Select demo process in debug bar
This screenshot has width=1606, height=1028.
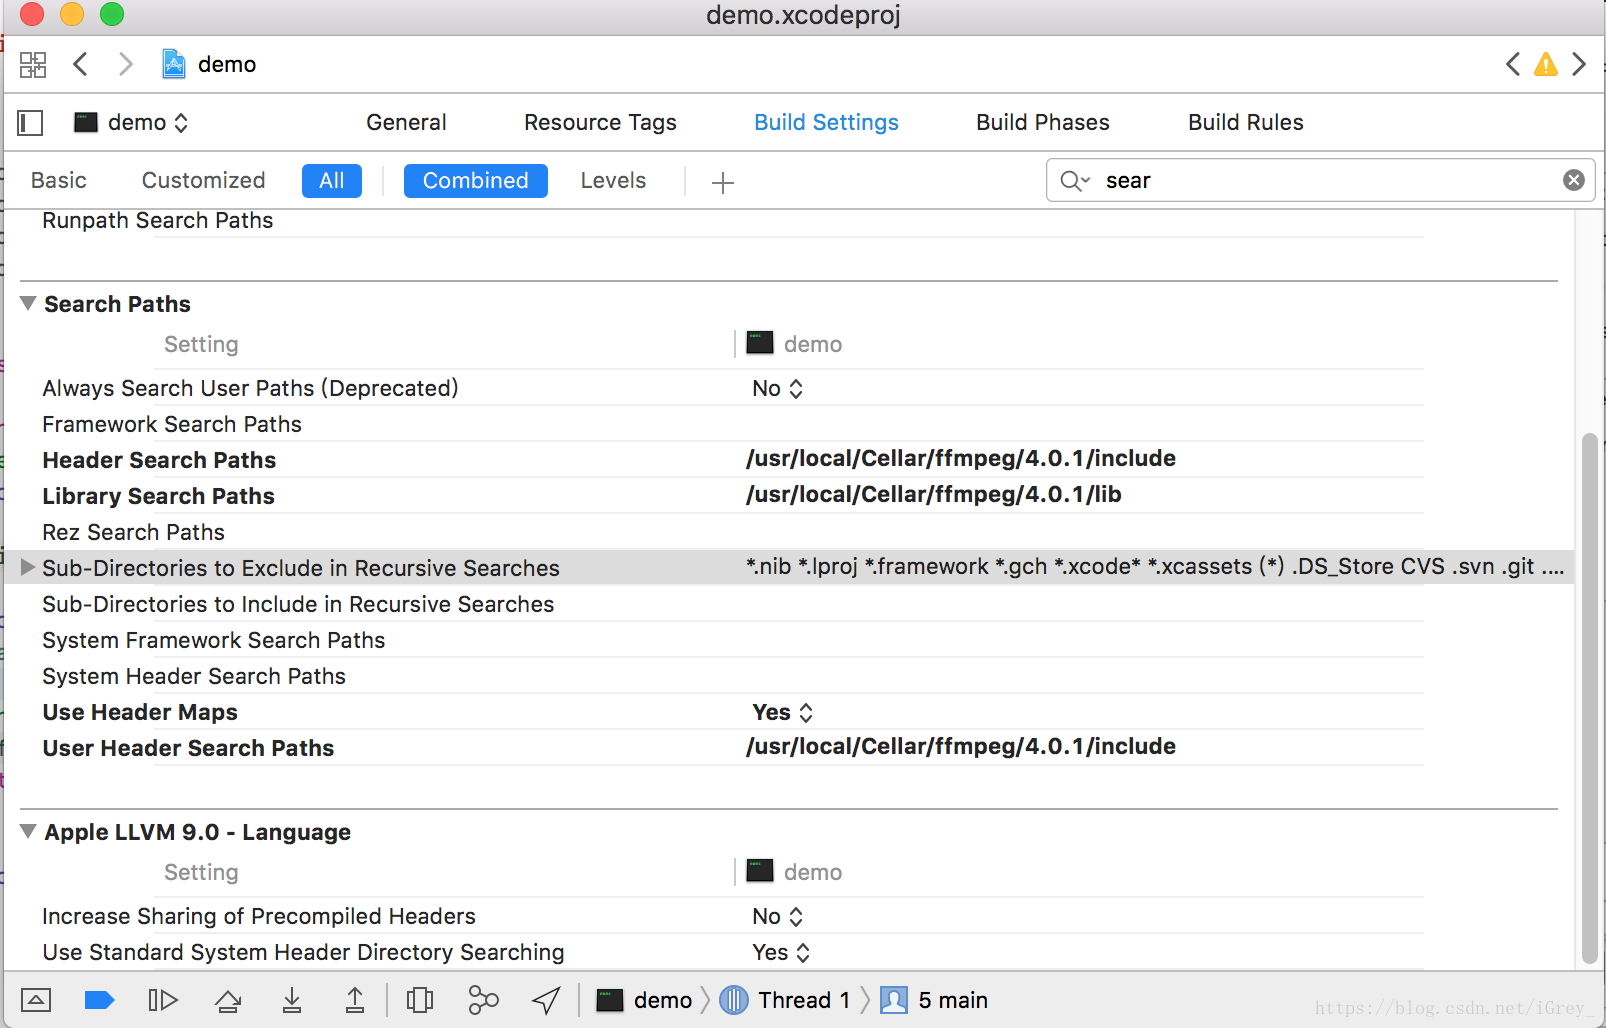click(644, 1000)
